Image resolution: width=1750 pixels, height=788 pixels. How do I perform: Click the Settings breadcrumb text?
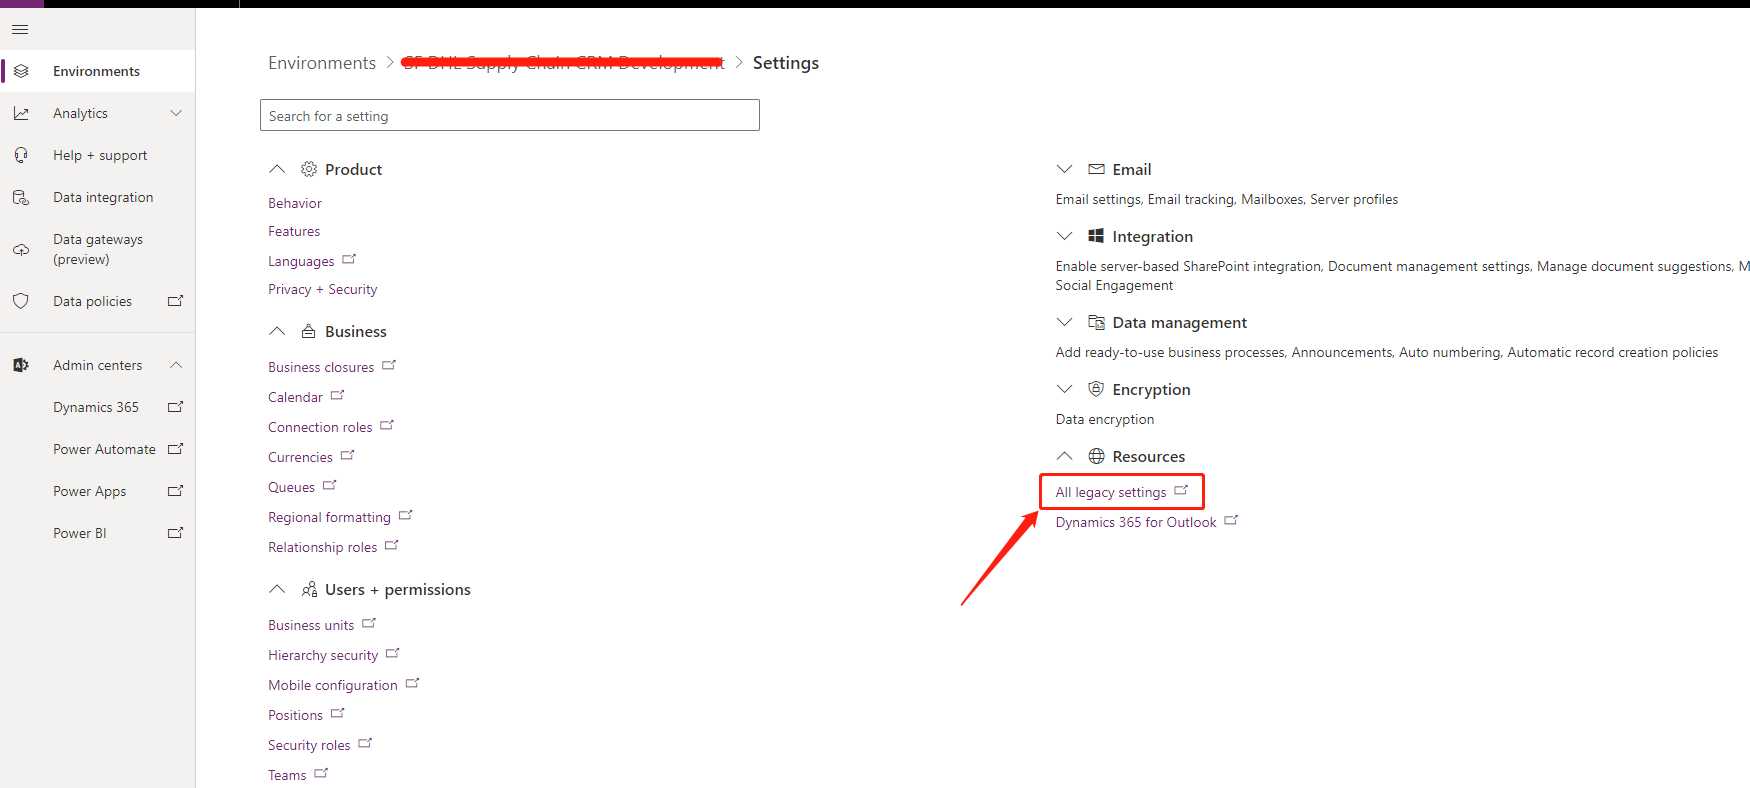click(x=786, y=63)
